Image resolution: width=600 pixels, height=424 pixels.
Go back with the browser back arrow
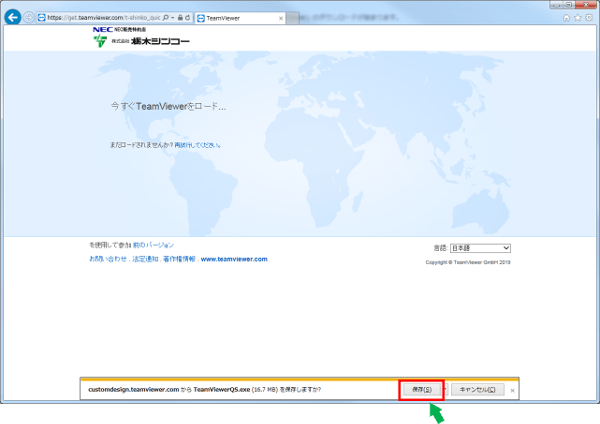[13, 17]
